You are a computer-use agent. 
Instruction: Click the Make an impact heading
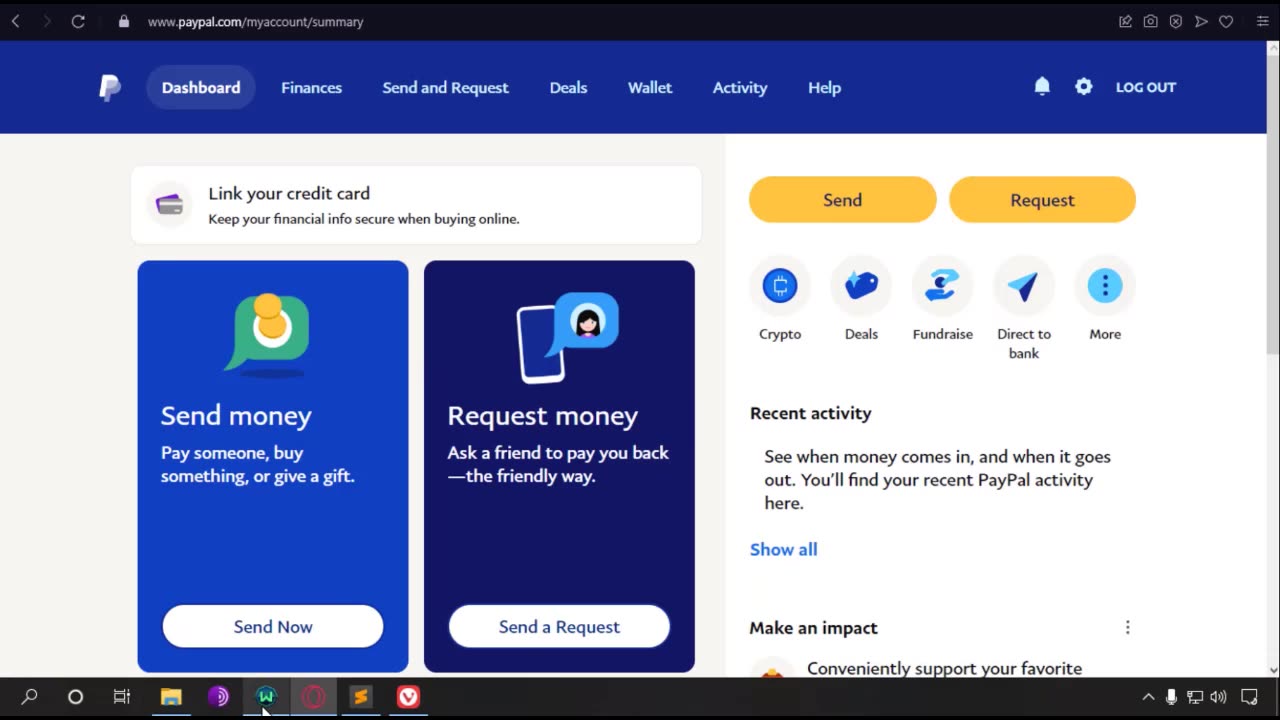coord(813,628)
